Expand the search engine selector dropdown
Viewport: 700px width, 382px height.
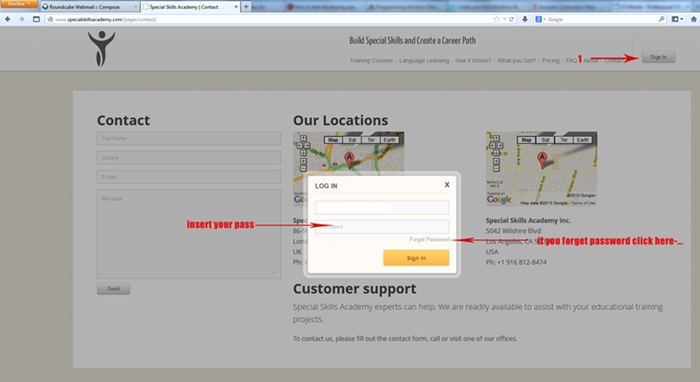pyautogui.click(x=540, y=19)
